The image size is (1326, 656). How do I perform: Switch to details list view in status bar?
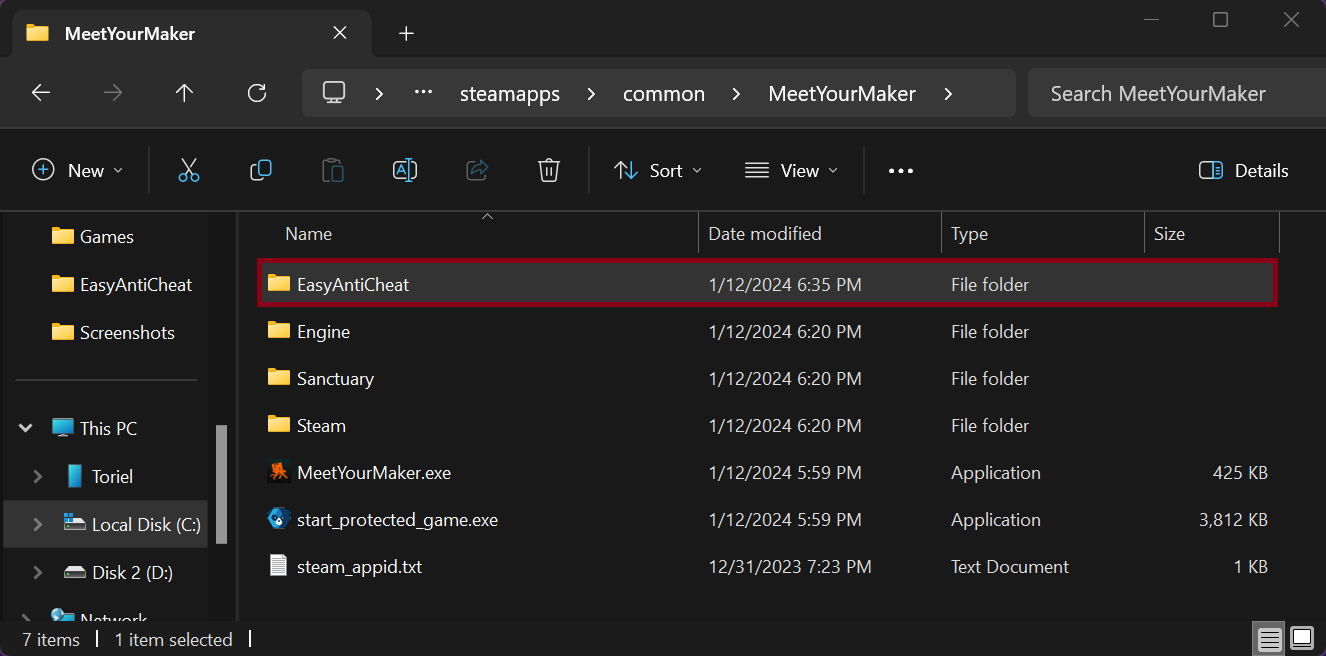tap(1269, 638)
